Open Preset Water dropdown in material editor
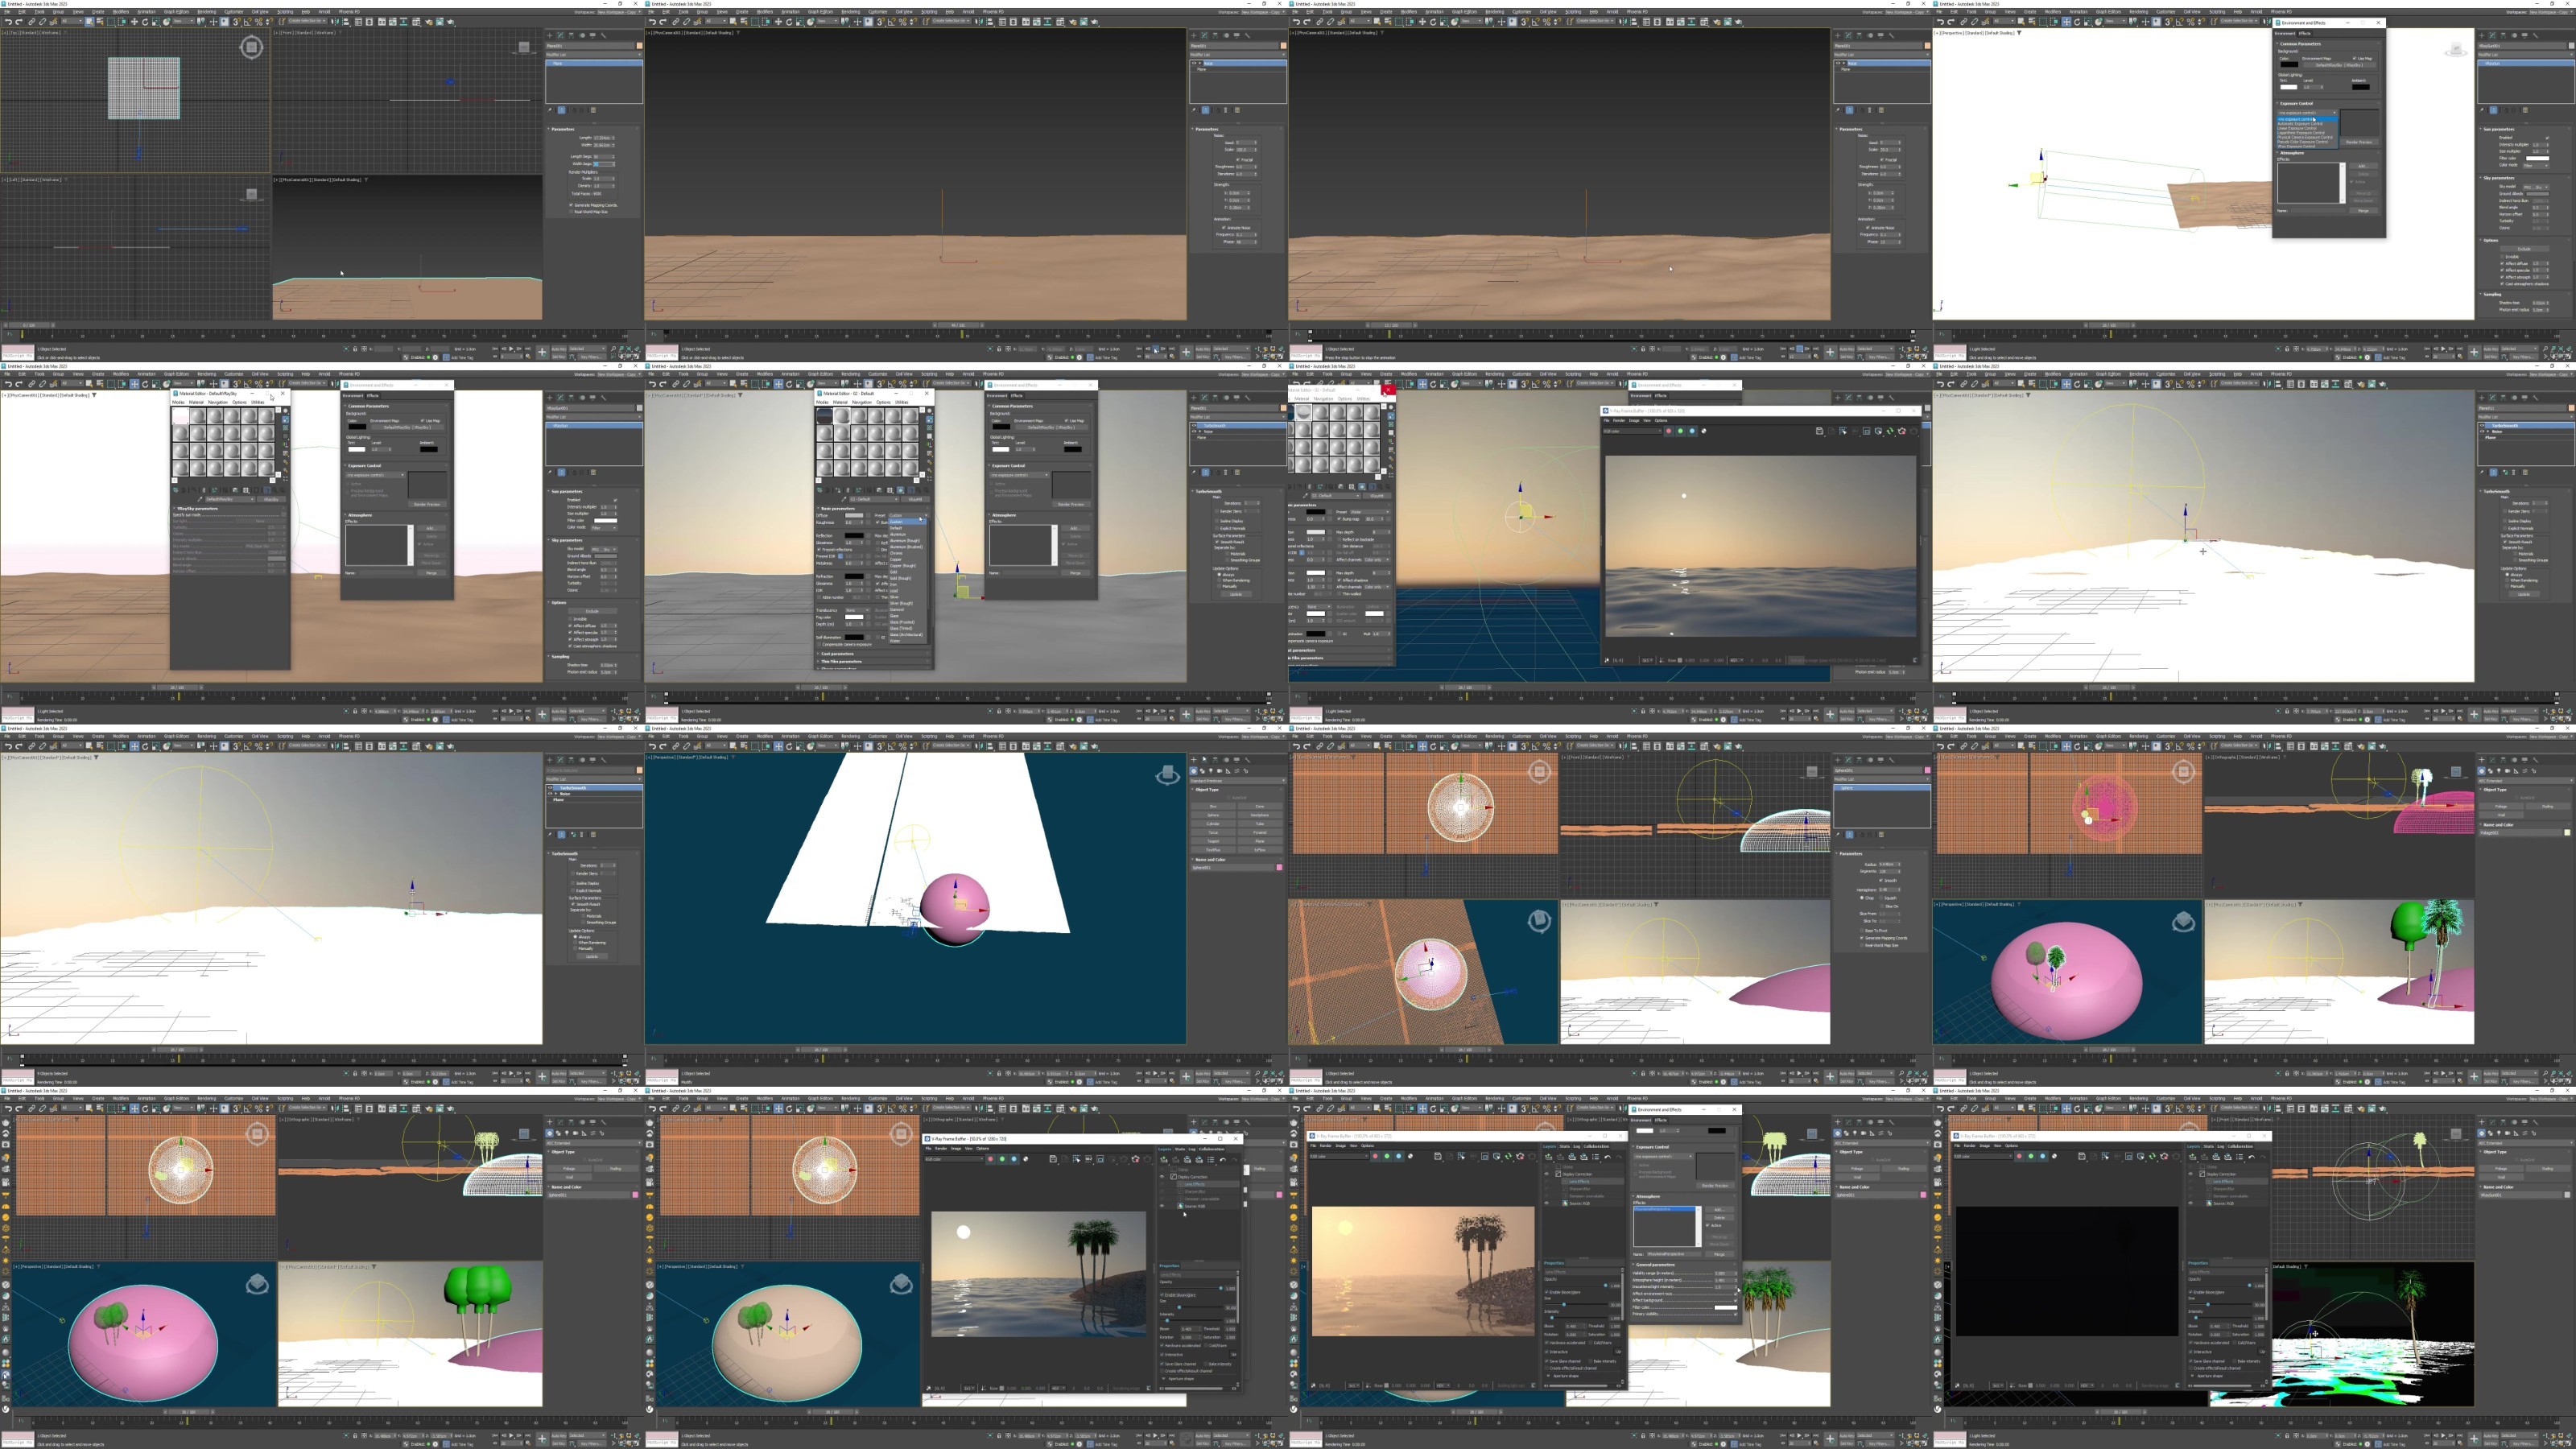Screen dimensions: 2576x1449 coord(1370,512)
